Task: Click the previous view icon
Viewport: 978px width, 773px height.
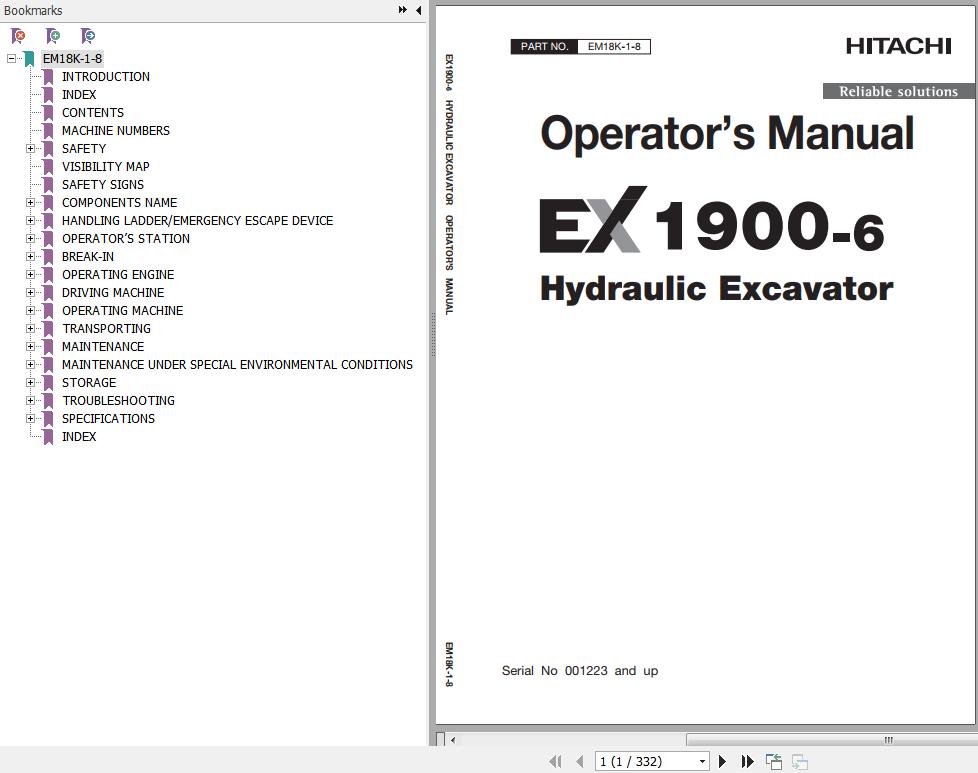Action: (774, 761)
